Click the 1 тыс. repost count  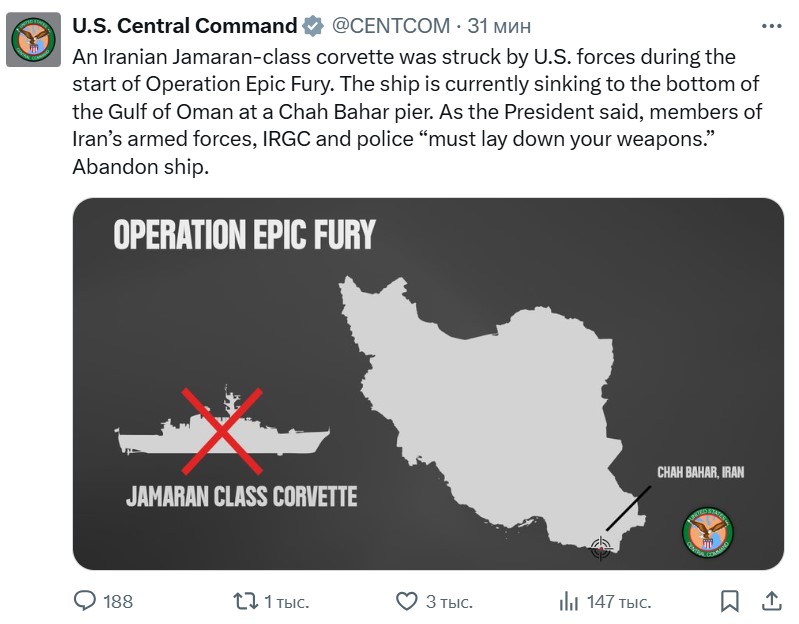286,601
